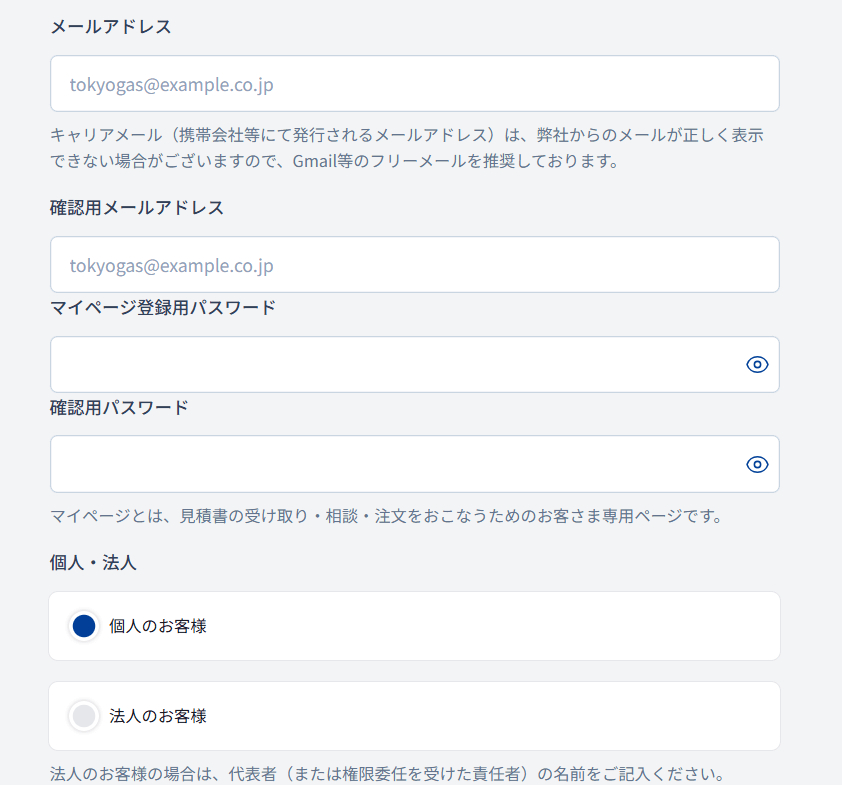The image size is (842, 785).
Task: Click the 法人のお客様の場合は note text
Action: tap(386, 774)
